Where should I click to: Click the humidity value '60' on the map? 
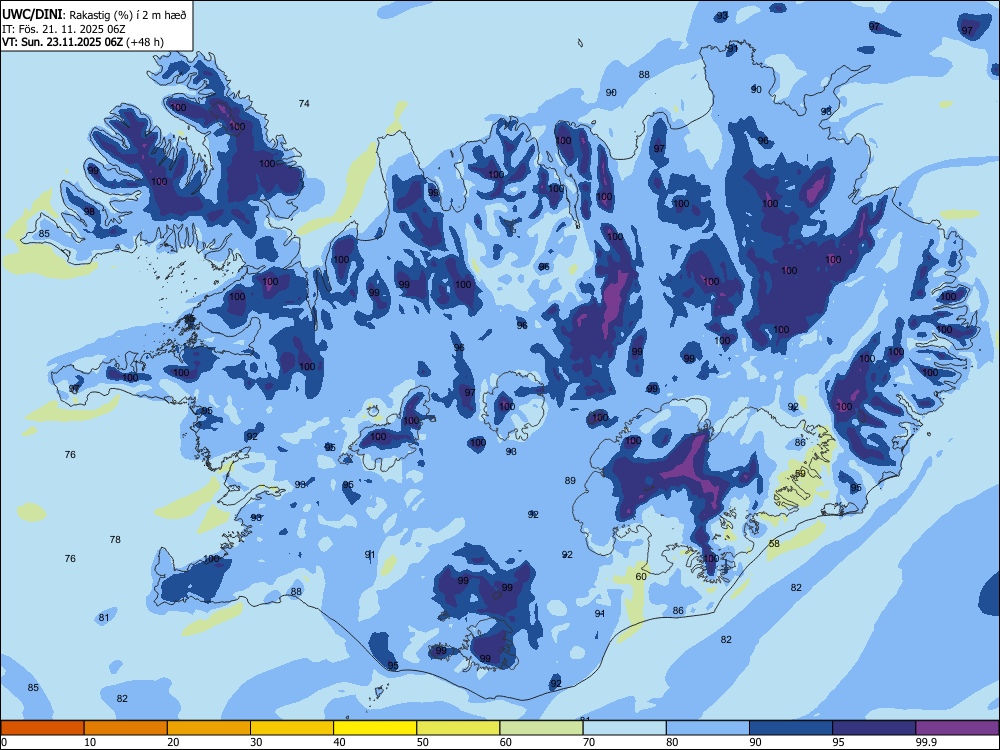point(641,577)
